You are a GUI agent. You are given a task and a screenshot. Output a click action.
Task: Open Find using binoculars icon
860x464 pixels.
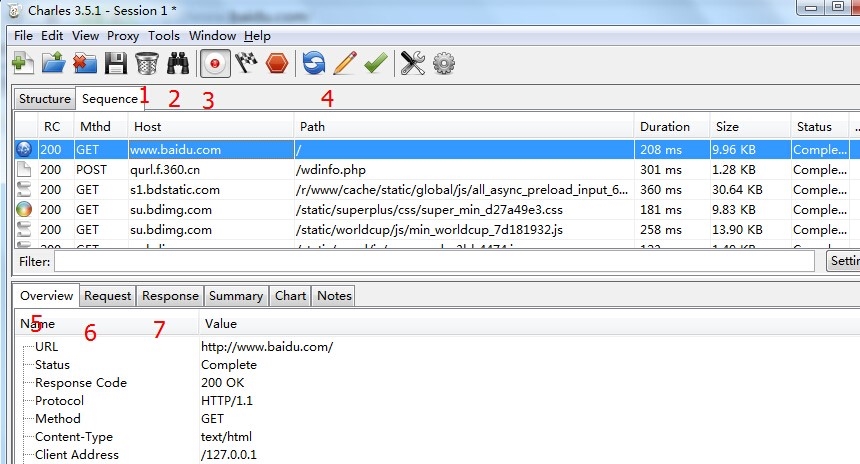pos(178,63)
